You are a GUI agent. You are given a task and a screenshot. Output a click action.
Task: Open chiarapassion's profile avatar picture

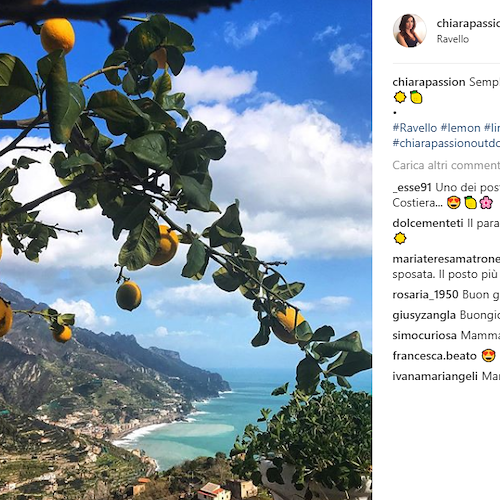click(x=410, y=31)
